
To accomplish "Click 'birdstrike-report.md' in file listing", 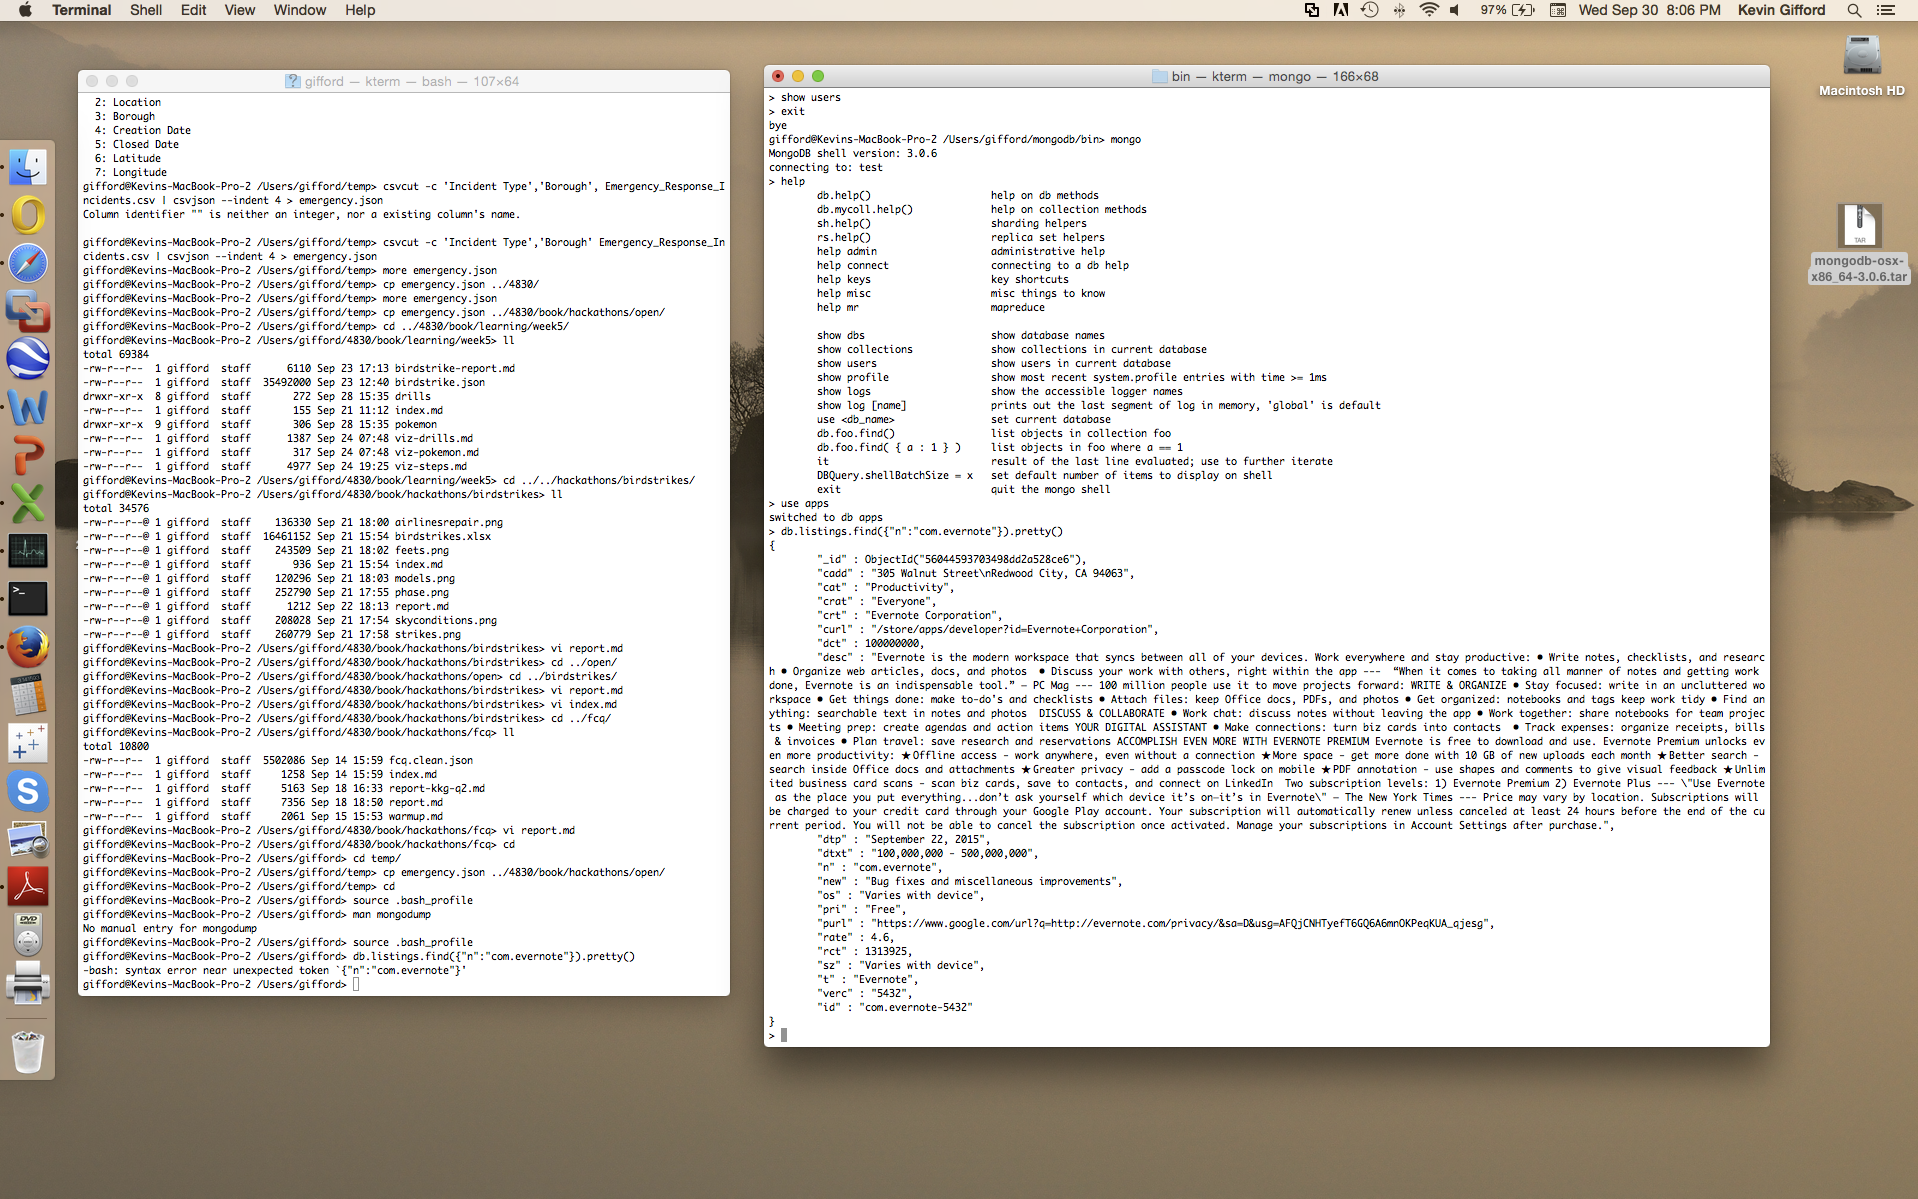I will pyautogui.click(x=455, y=368).
